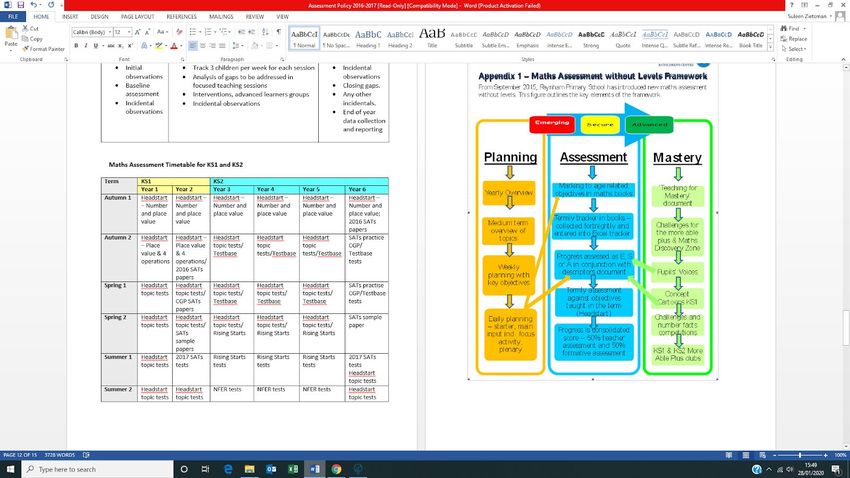The width and height of the screenshot is (850, 478).
Task: Clear all formatting with the eraser icon
Action: (x=179, y=32)
